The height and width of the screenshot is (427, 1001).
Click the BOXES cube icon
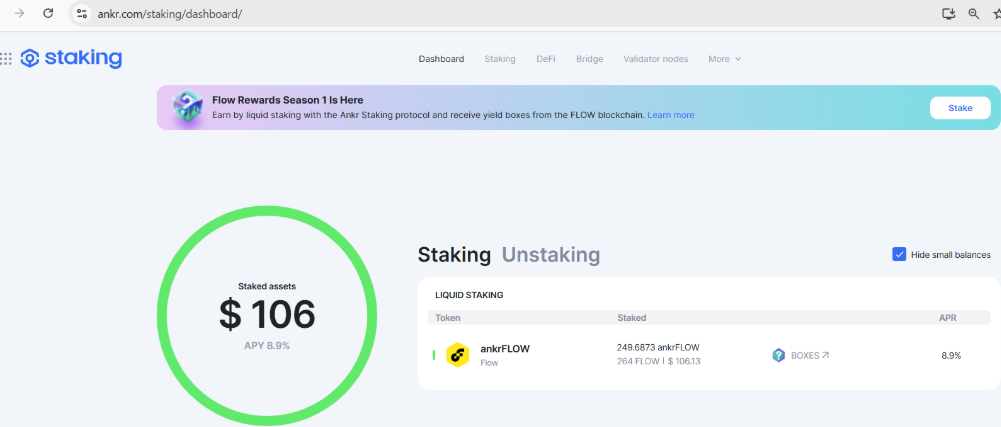(778, 356)
